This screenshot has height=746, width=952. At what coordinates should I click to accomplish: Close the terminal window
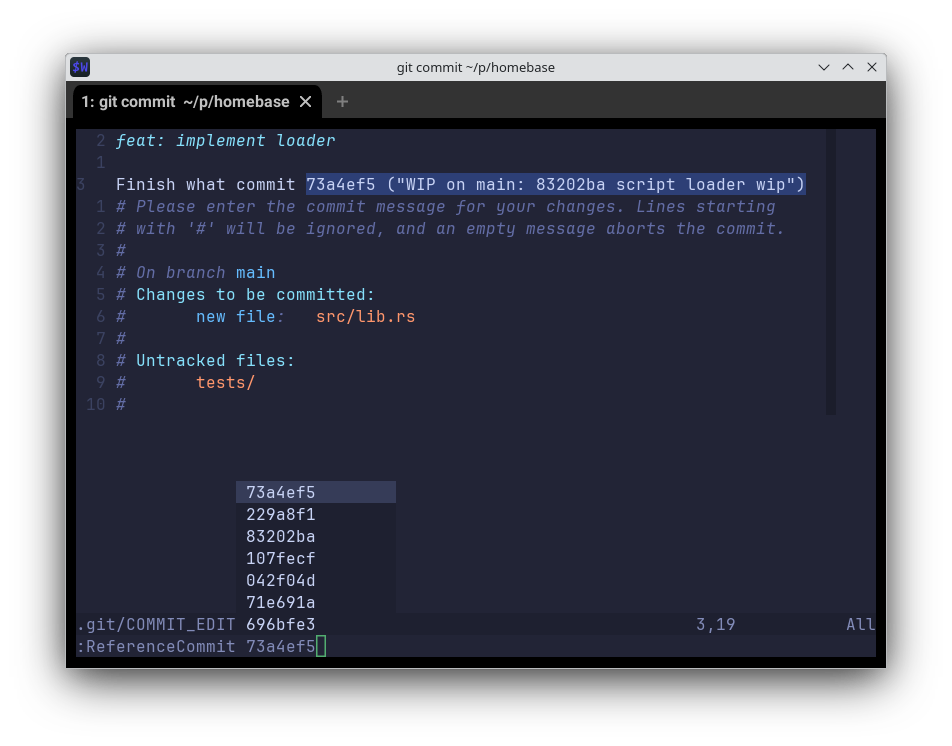click(x=872, y=67)
